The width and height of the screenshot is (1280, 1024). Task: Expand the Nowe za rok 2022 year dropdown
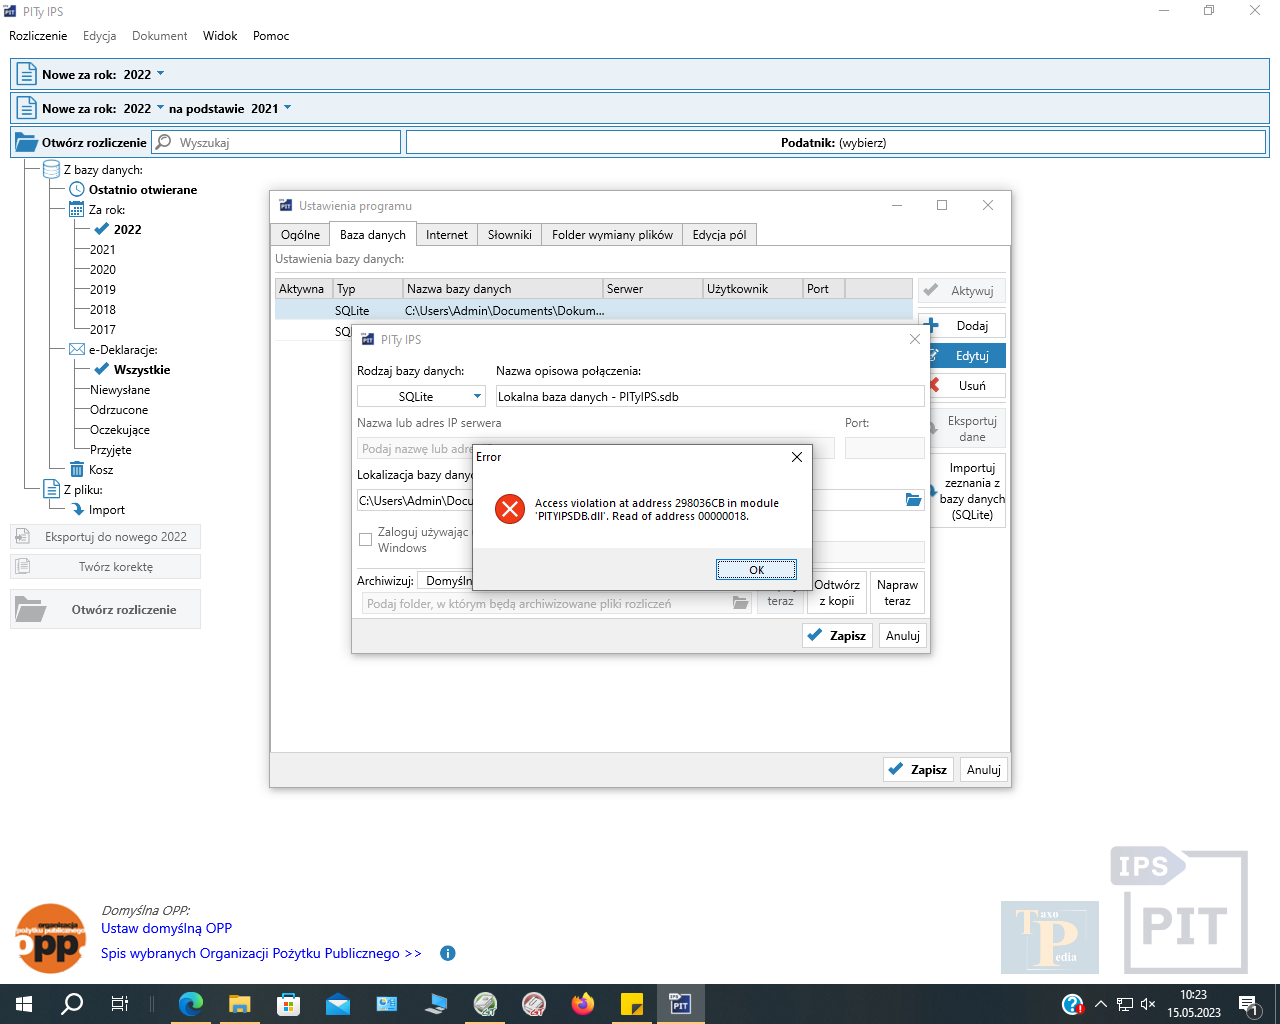click(160, 74)
